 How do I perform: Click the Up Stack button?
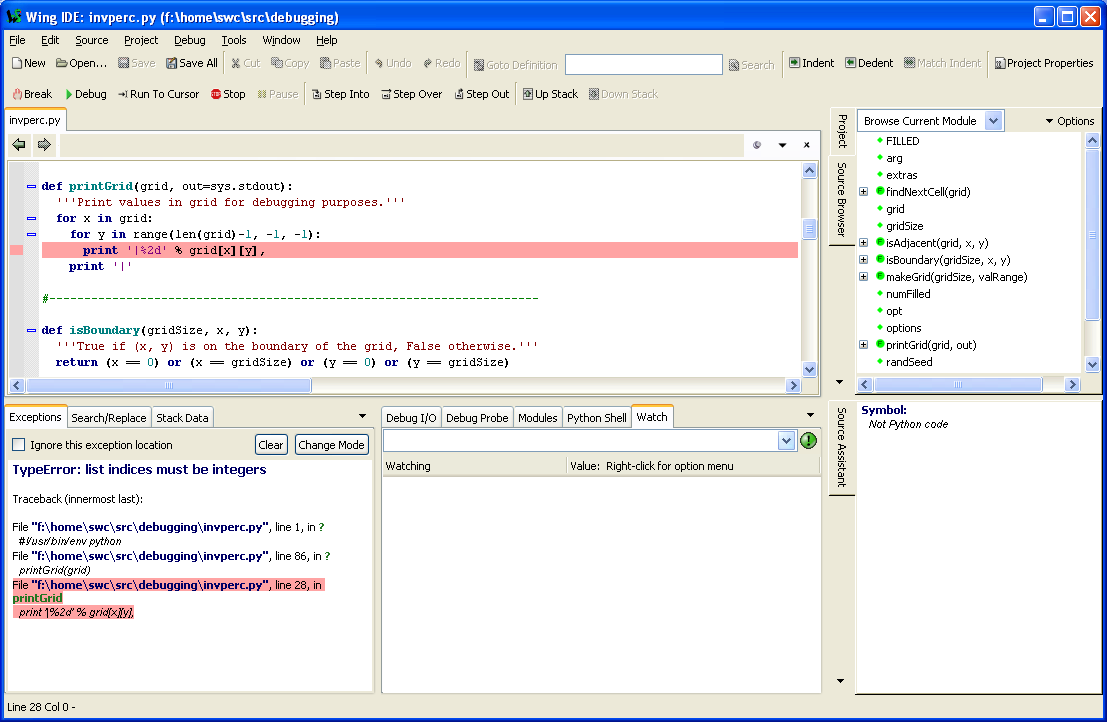pyautogui.click(x=550, y=94)
